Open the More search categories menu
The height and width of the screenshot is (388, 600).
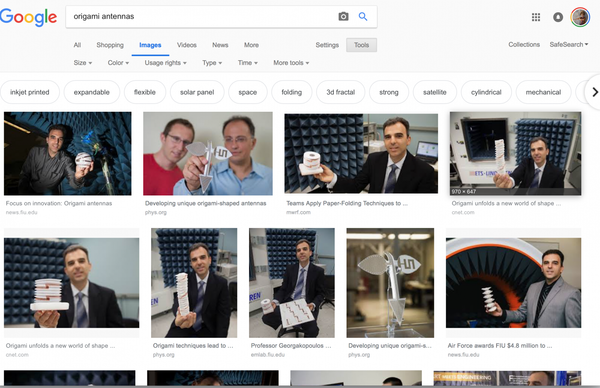pyautogui.click(x=251, y=45)
